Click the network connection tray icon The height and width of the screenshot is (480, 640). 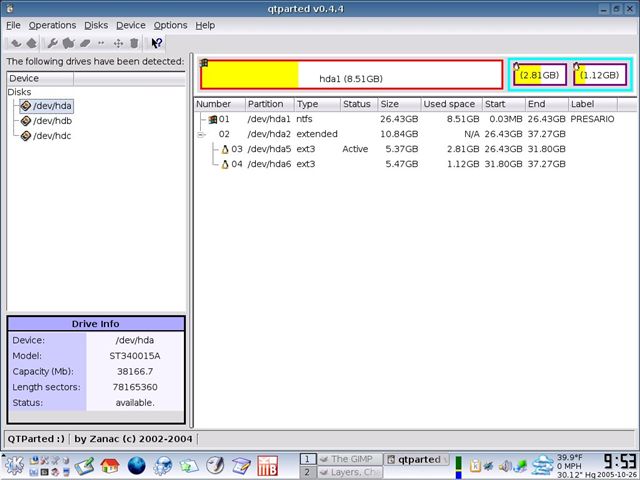click(520, 466)
